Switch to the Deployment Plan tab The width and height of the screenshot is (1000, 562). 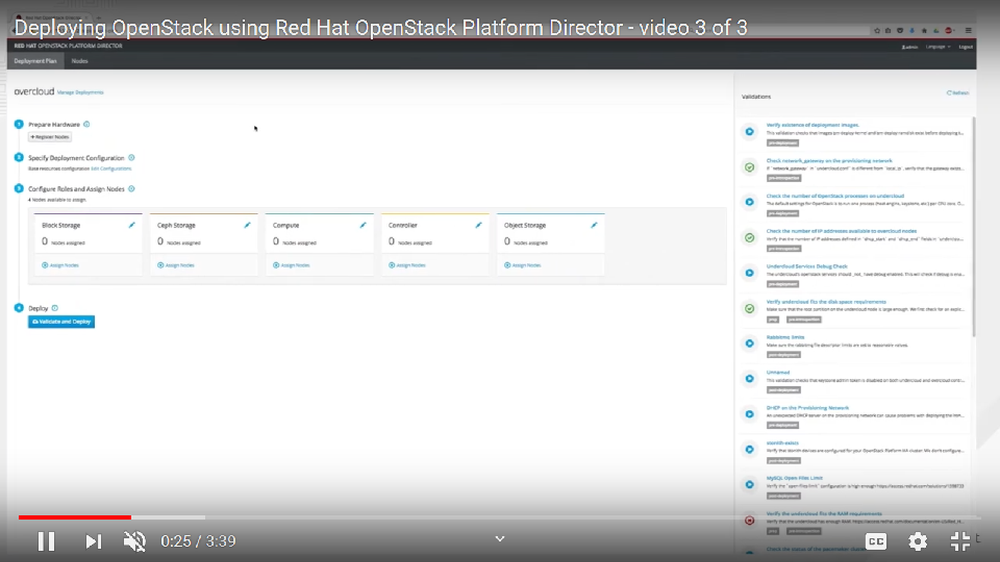[36, 61]
